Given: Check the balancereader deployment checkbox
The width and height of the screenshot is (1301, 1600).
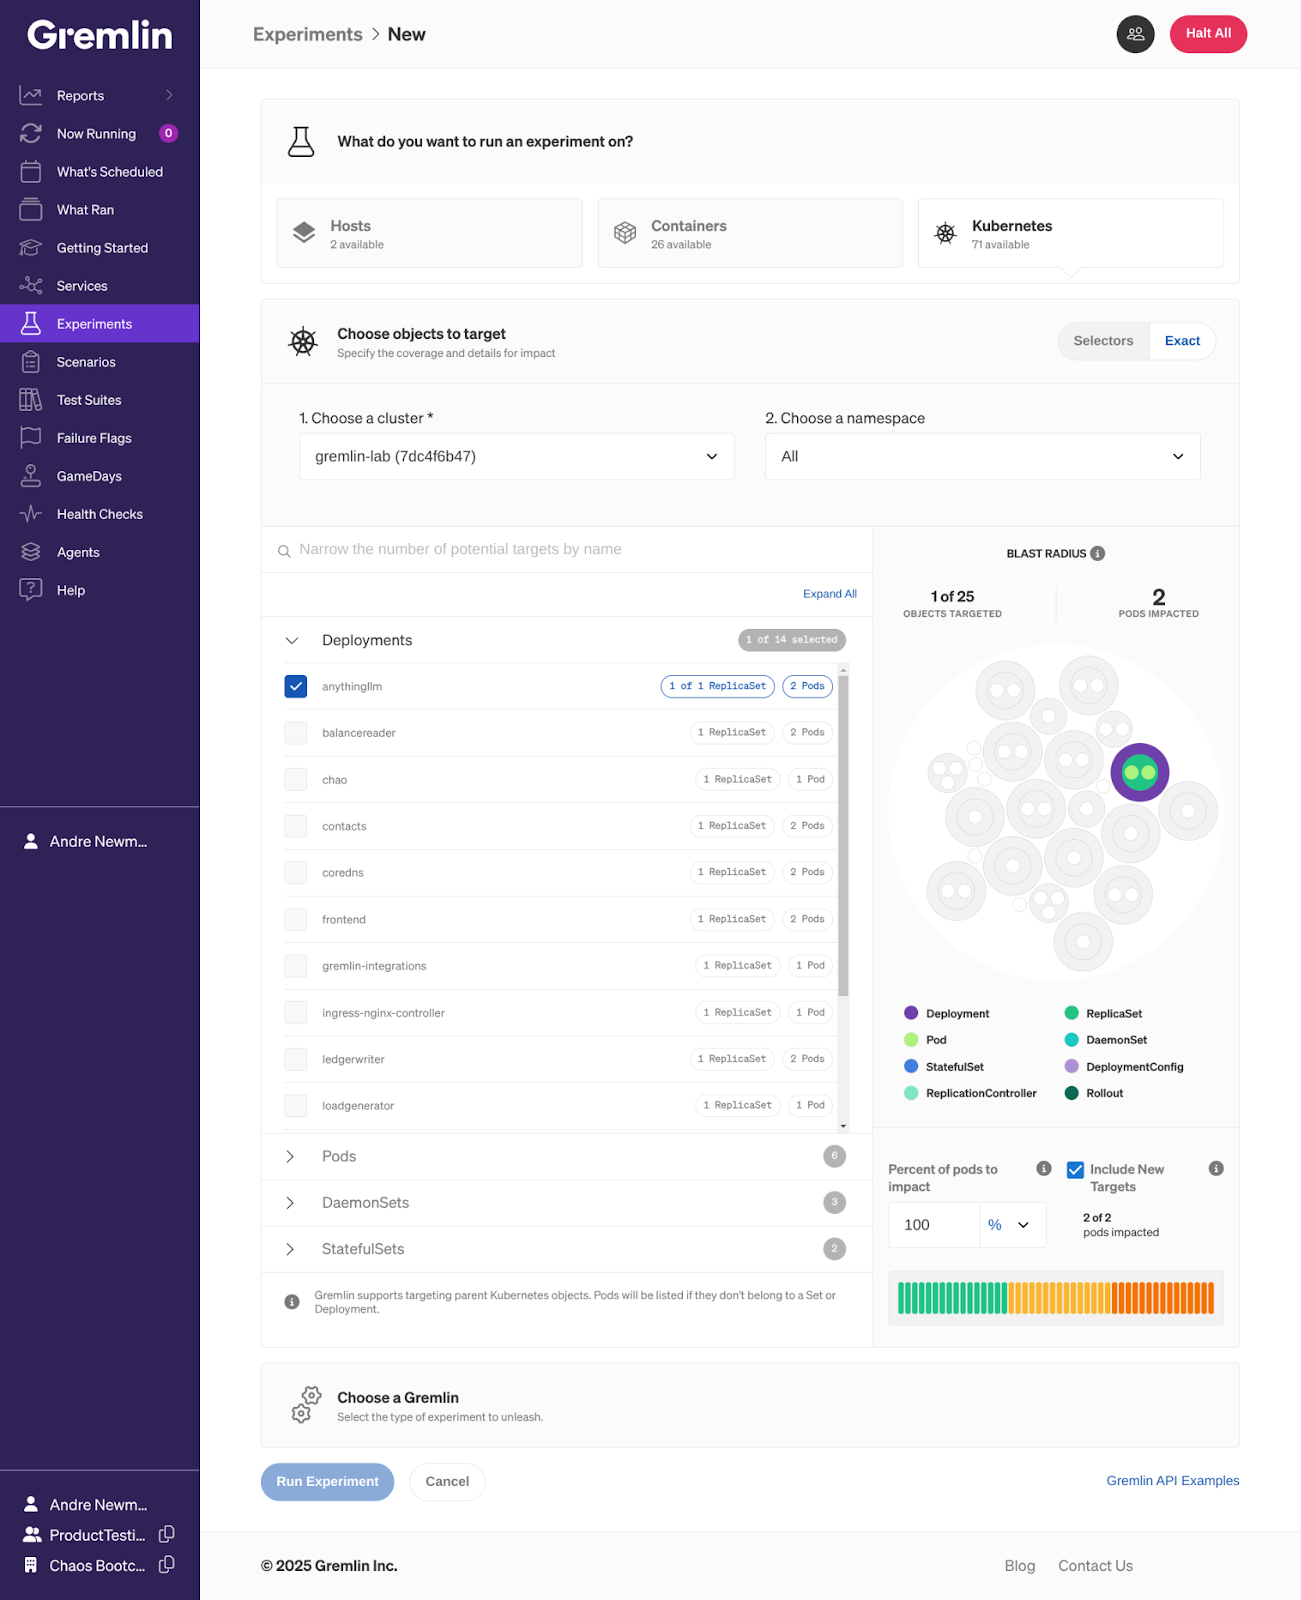Looking at the screenshot, I should point(296,732).
